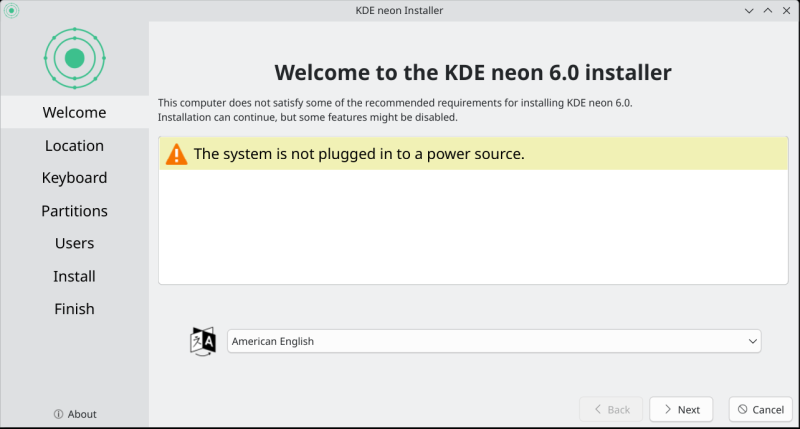Click the KDE neon logo in sidebar

tap(74, 58)
